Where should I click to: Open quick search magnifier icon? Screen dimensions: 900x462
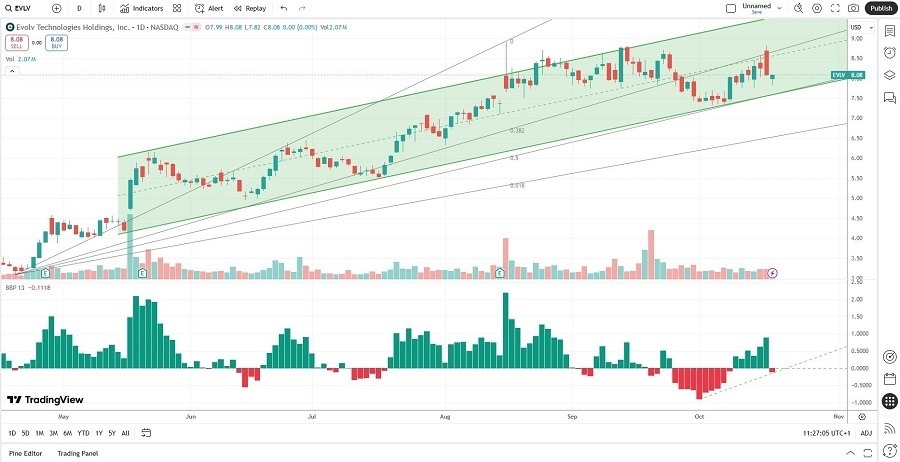[799, 8]
